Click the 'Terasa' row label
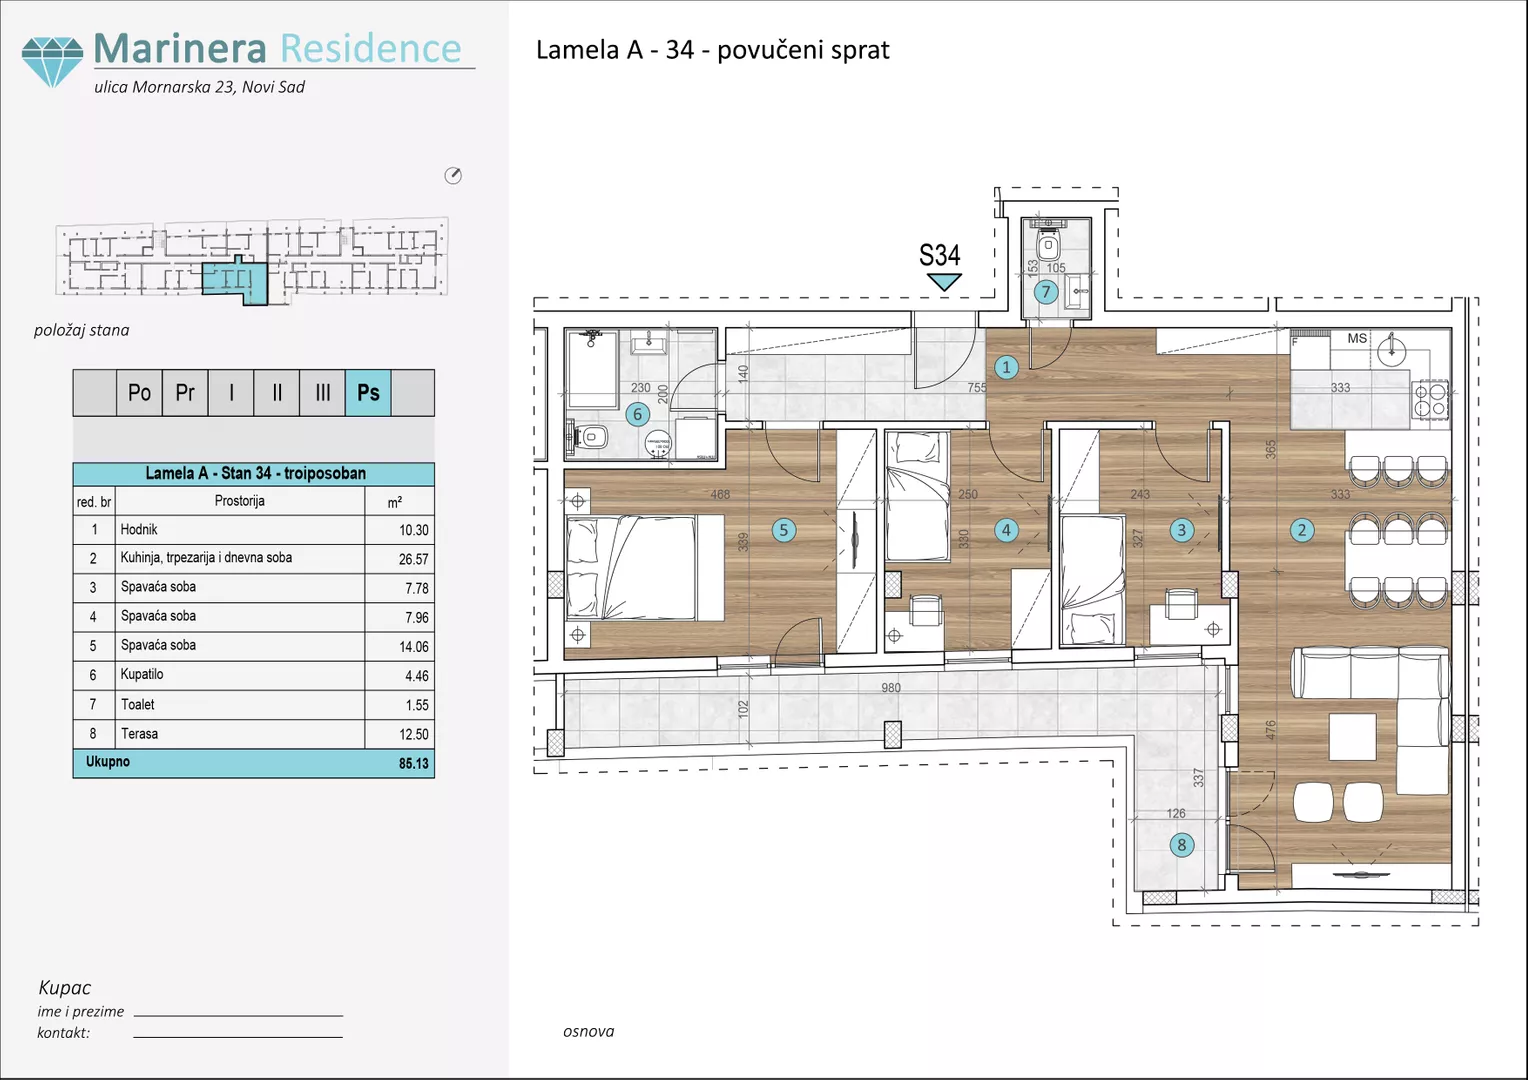The image size is (1528, 1080). pyautogui.click(x=139, y=734)
